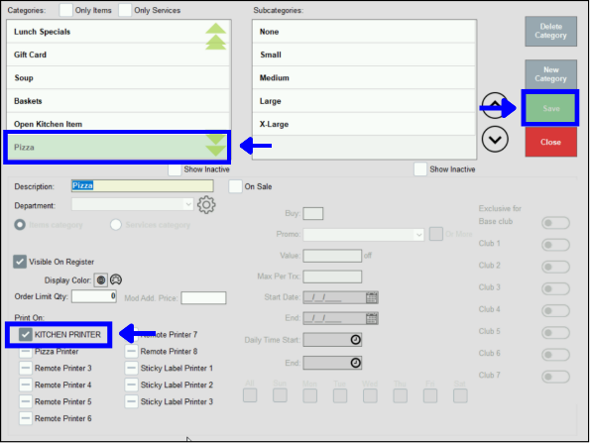Click the New Category button
Viewport: 590px width, 444px height.
pos(550,75)
